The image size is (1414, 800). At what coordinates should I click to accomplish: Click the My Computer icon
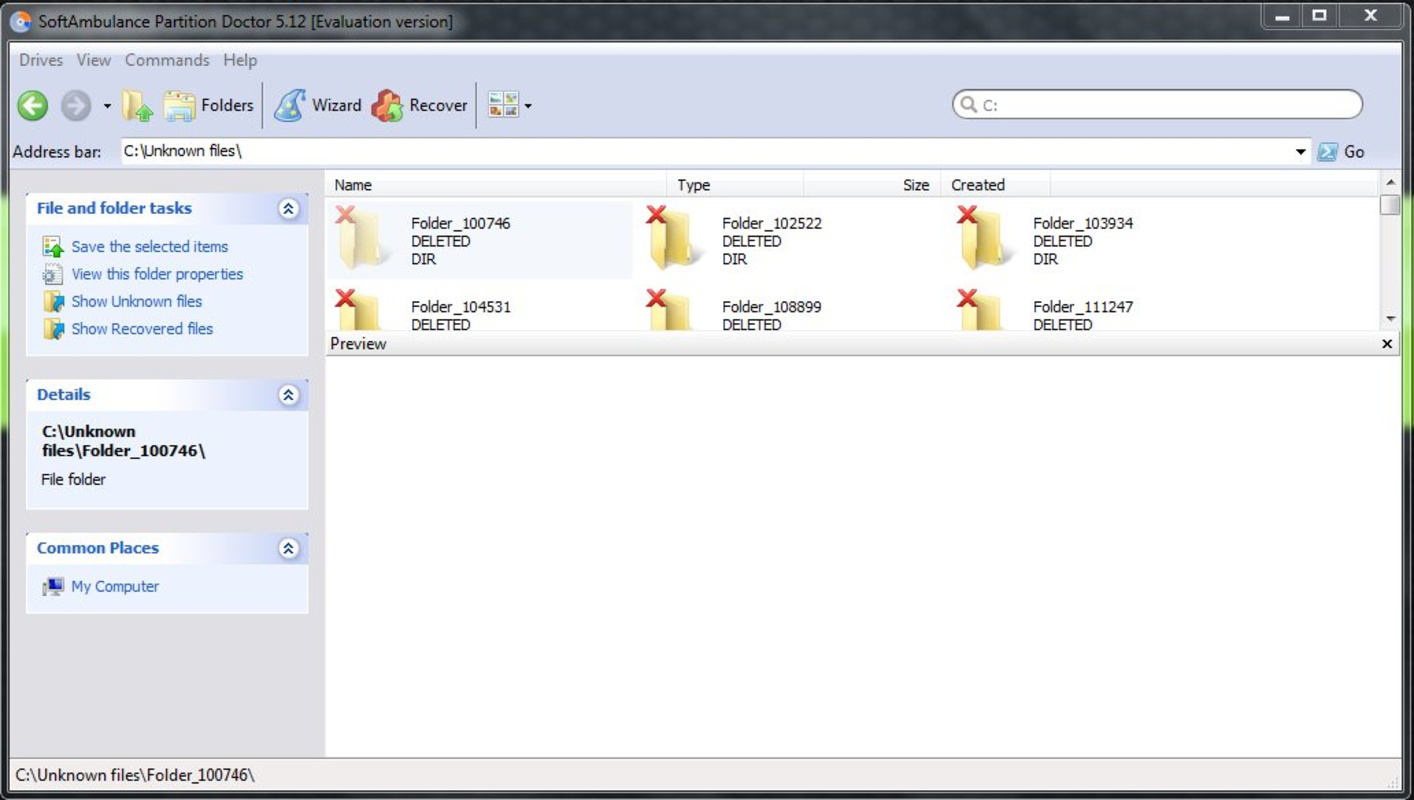[x=53, y=586]
